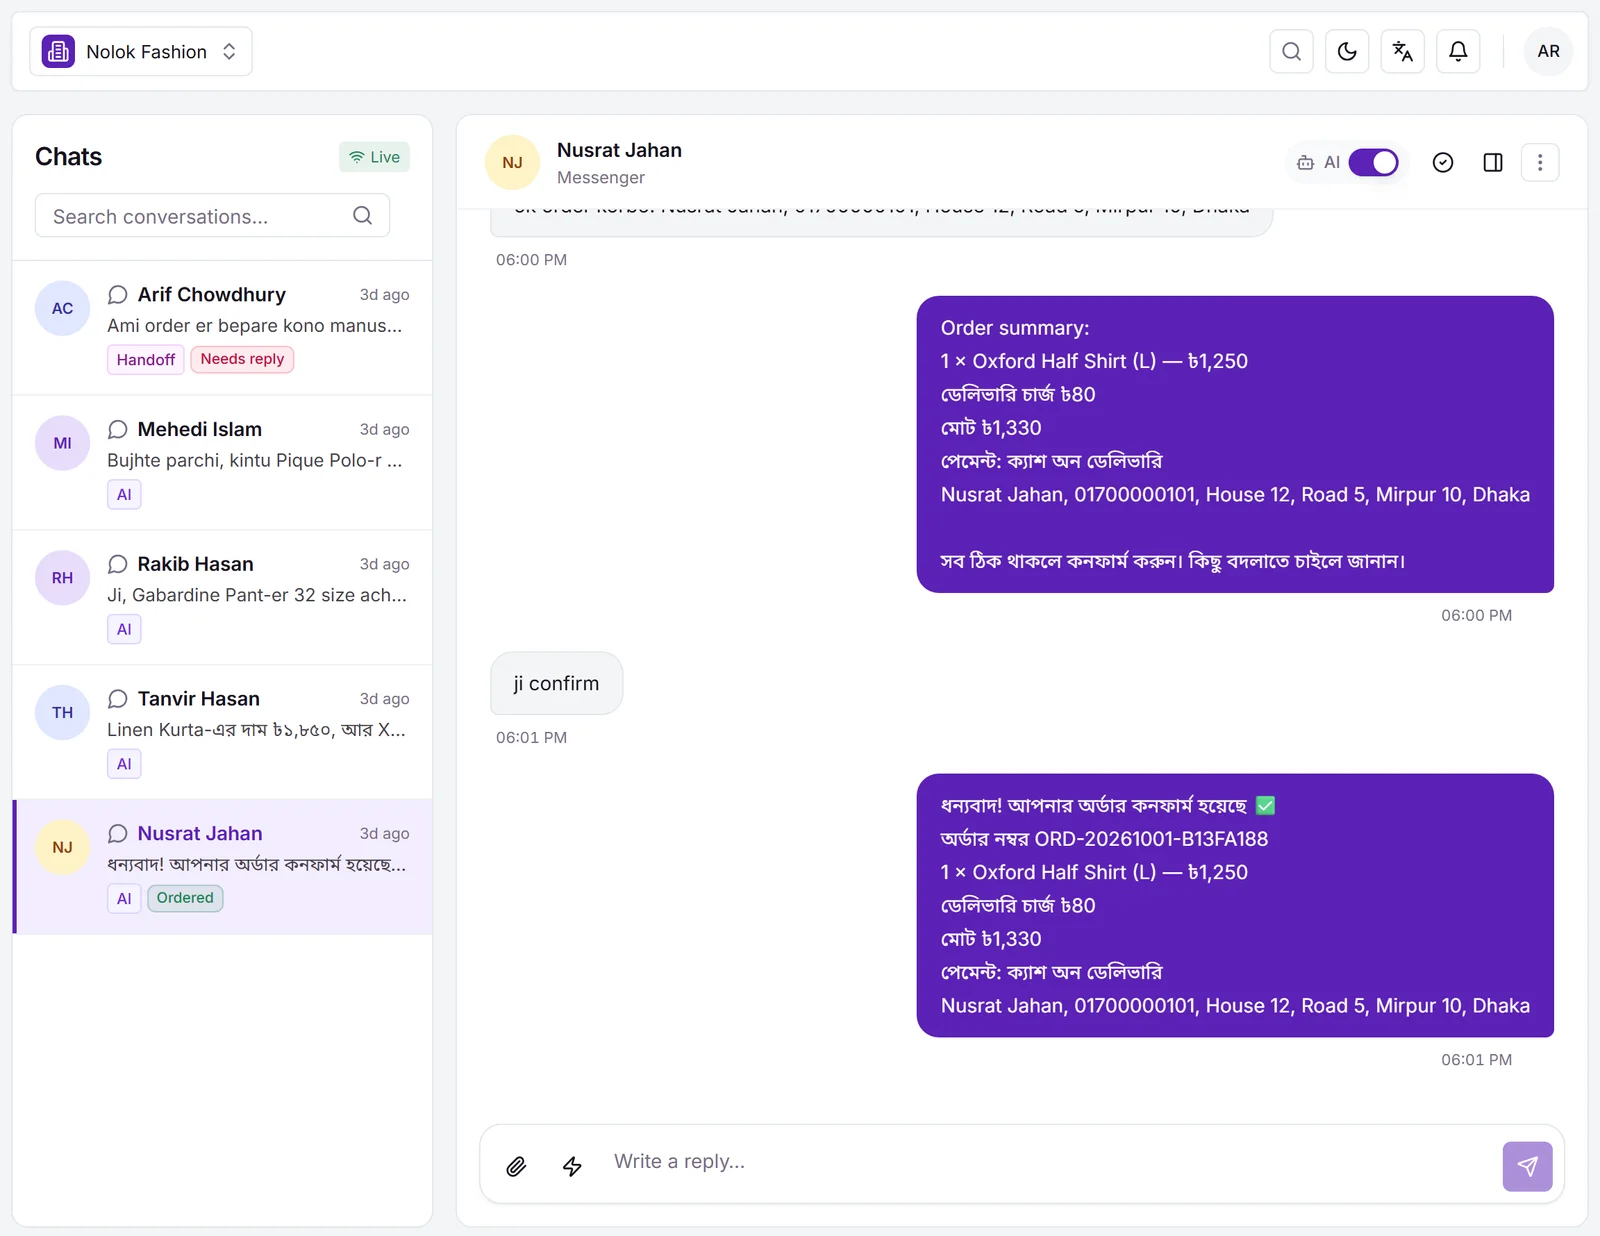Click the Needs reply tag
The width and height of the screenshot is (1600, 1236).
click(x=242, y=359)
